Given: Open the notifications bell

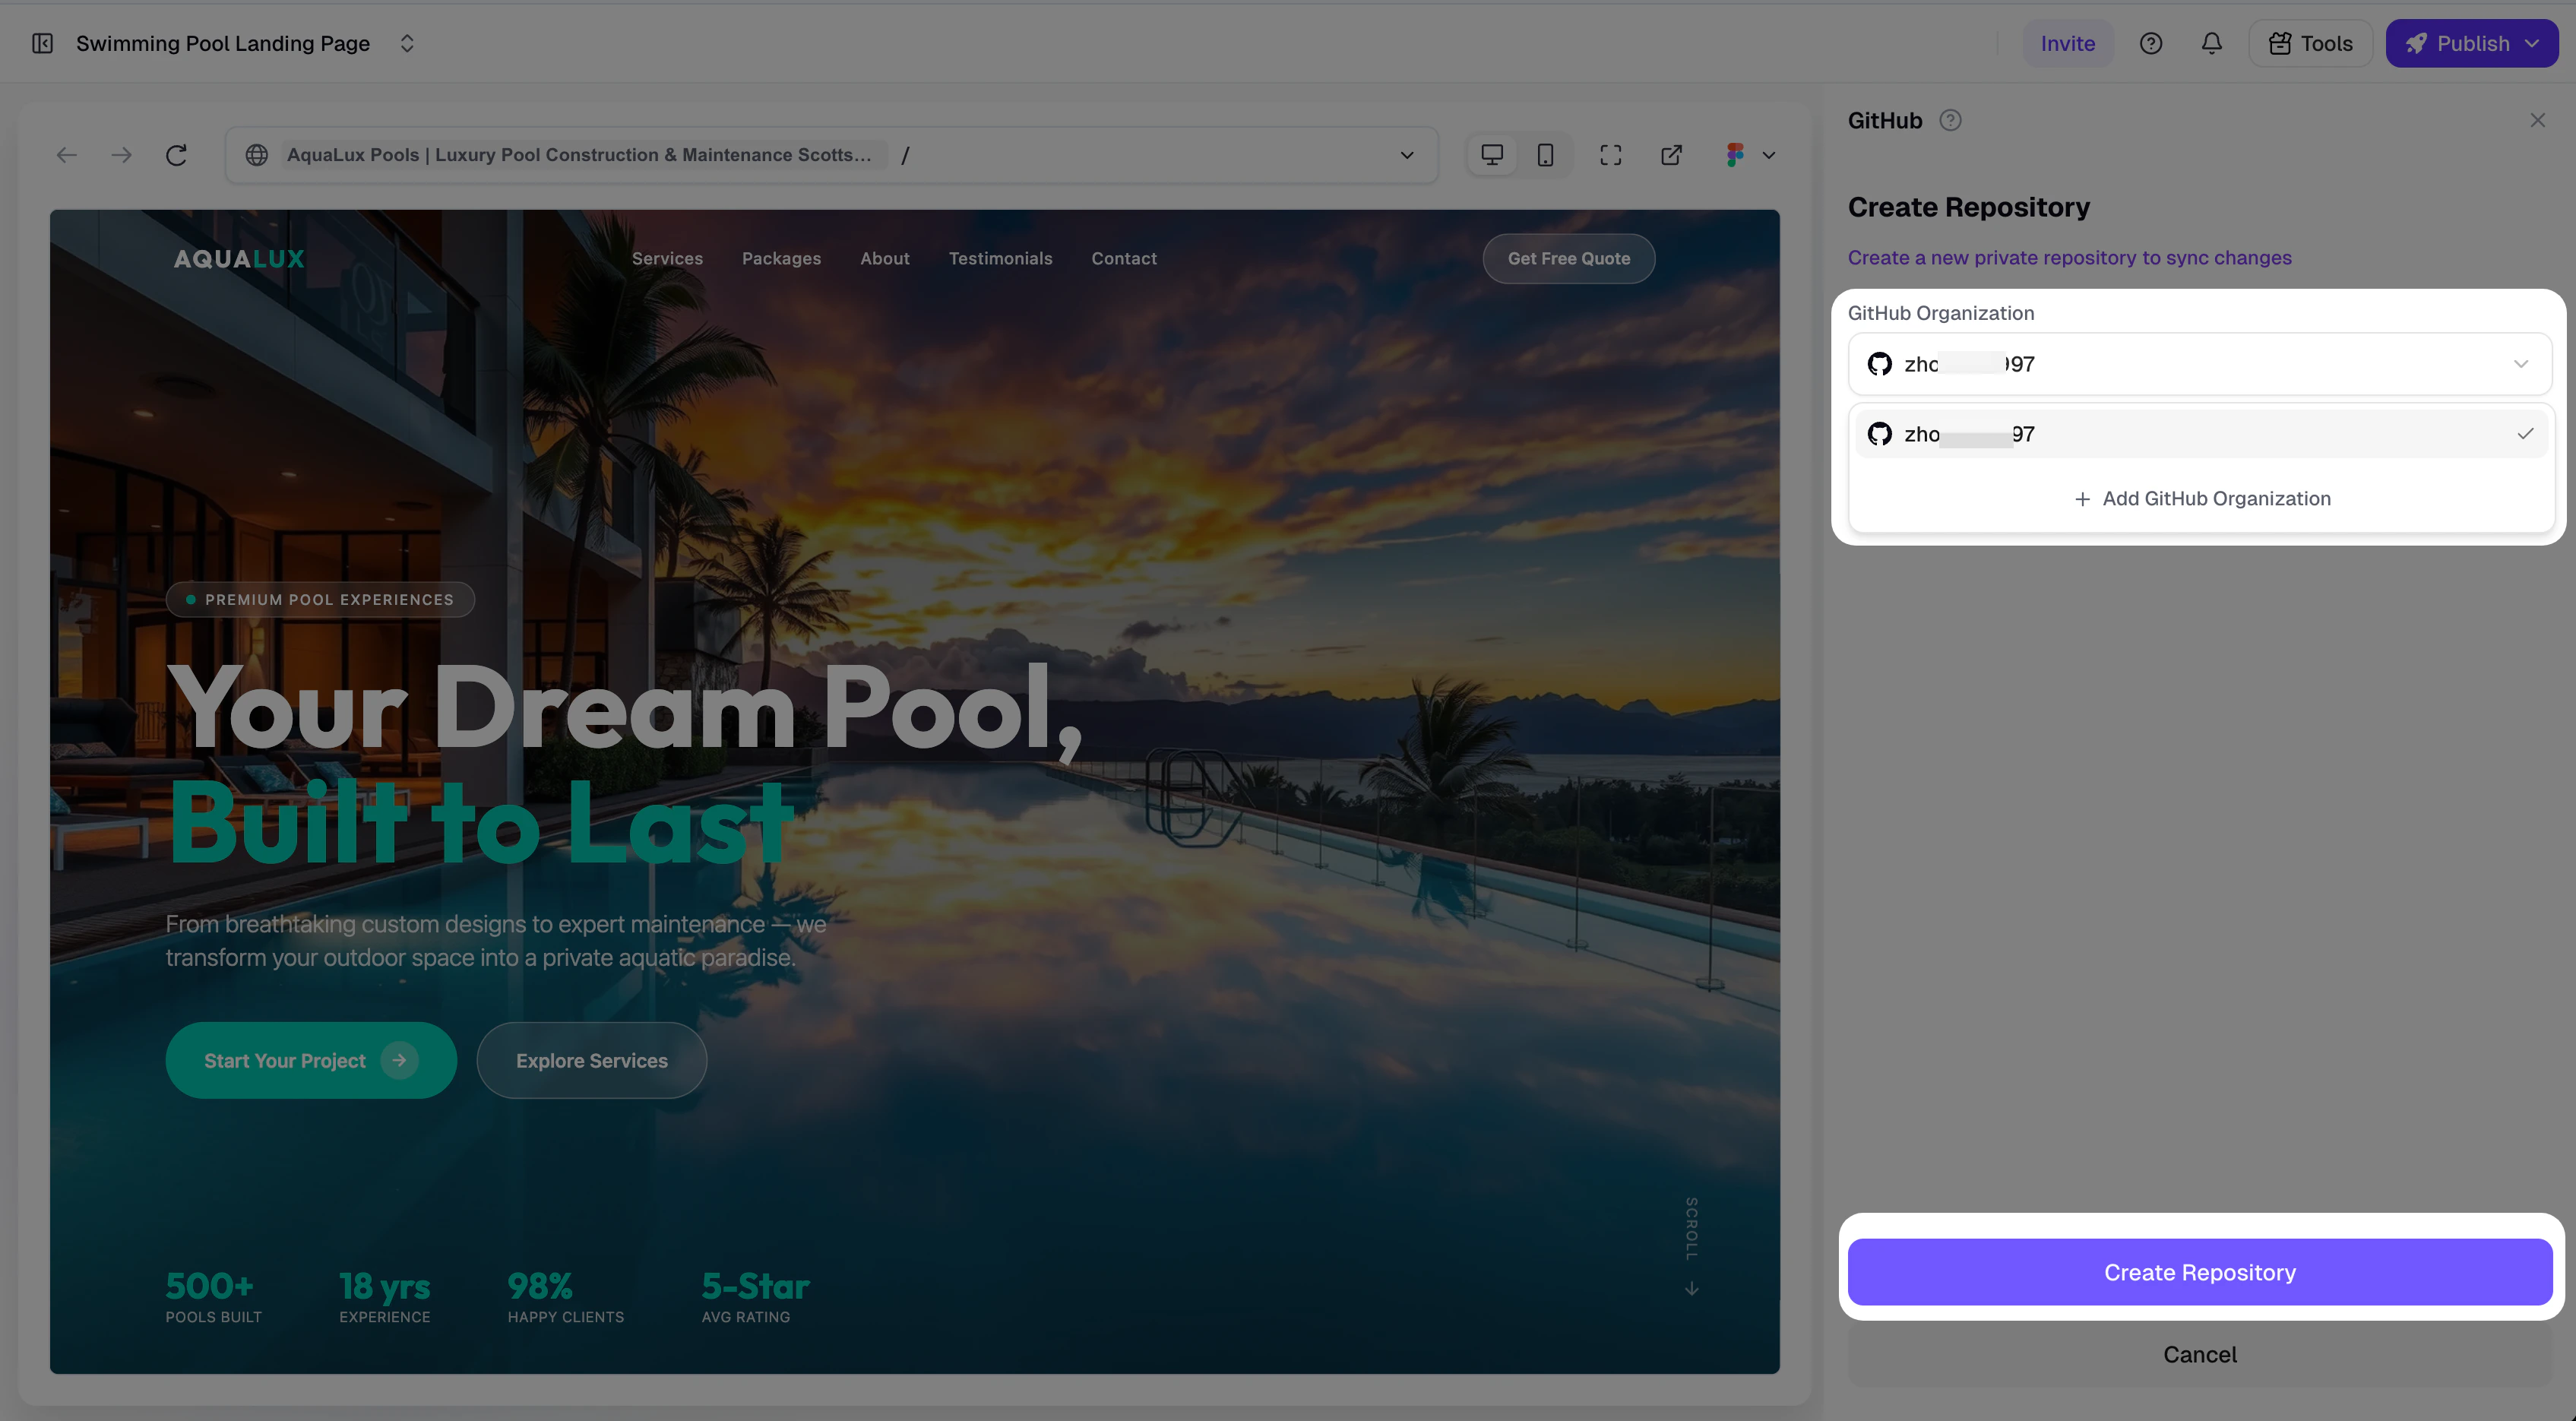Looking at the screenshot, I should (2211, 43).
